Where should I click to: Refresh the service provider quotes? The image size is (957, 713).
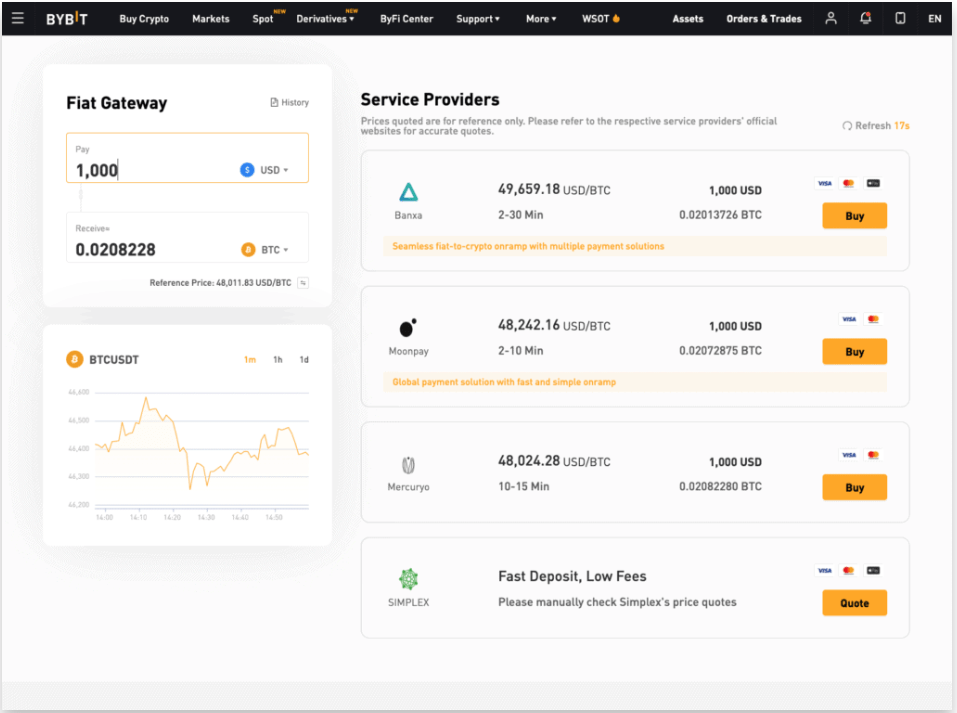click(876, 126)
